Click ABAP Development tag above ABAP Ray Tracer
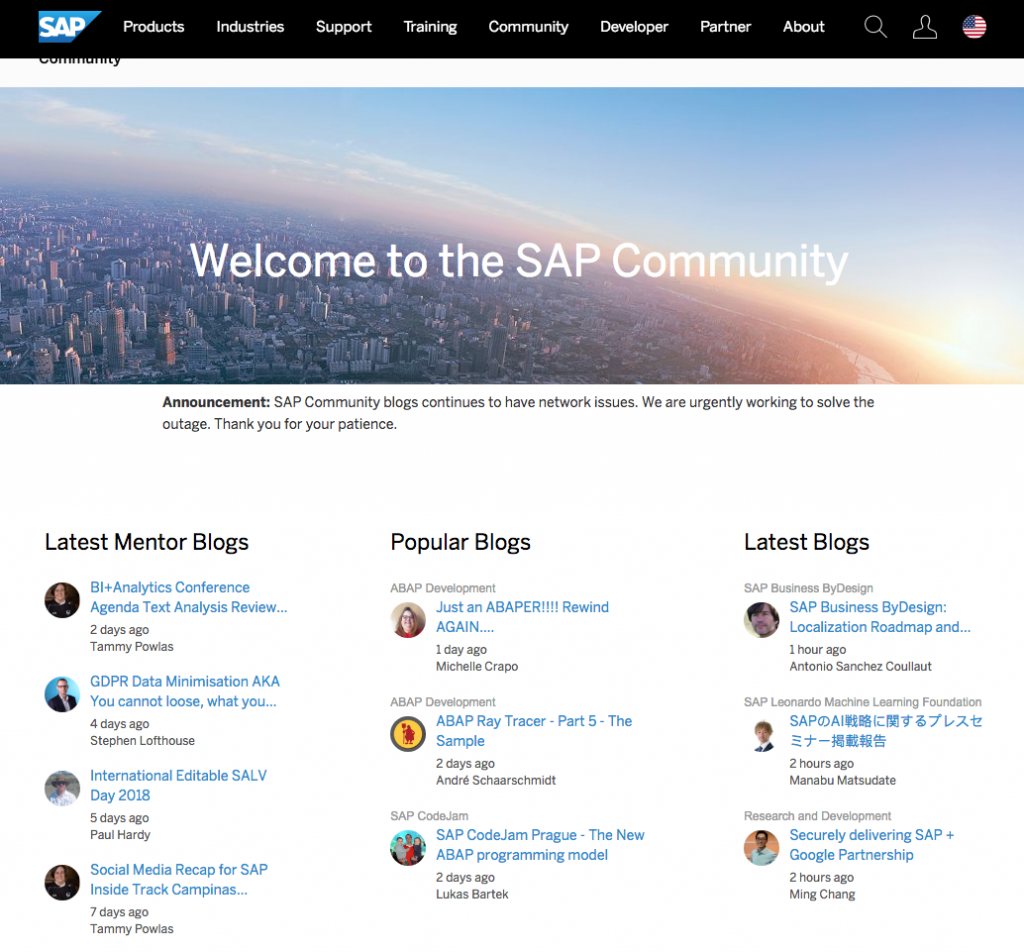This screenshot has height=952, width=1024. (443, 702)
